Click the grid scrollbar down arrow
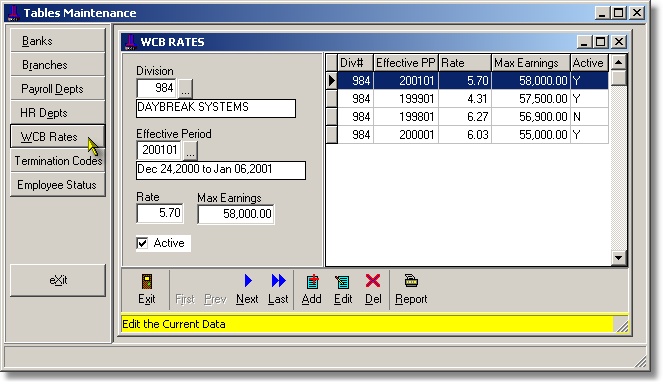The width and height of the screenshot is (663, 384). tap(619, 258)
